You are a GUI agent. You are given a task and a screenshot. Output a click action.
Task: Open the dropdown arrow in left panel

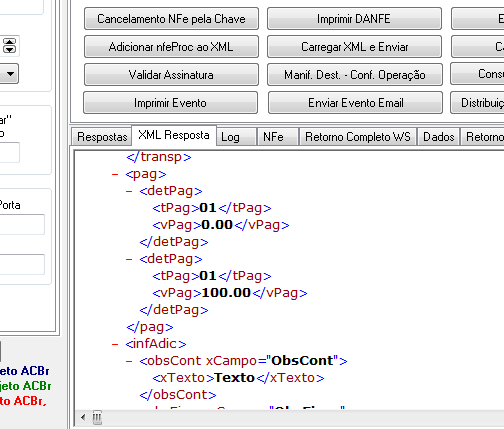10,74
